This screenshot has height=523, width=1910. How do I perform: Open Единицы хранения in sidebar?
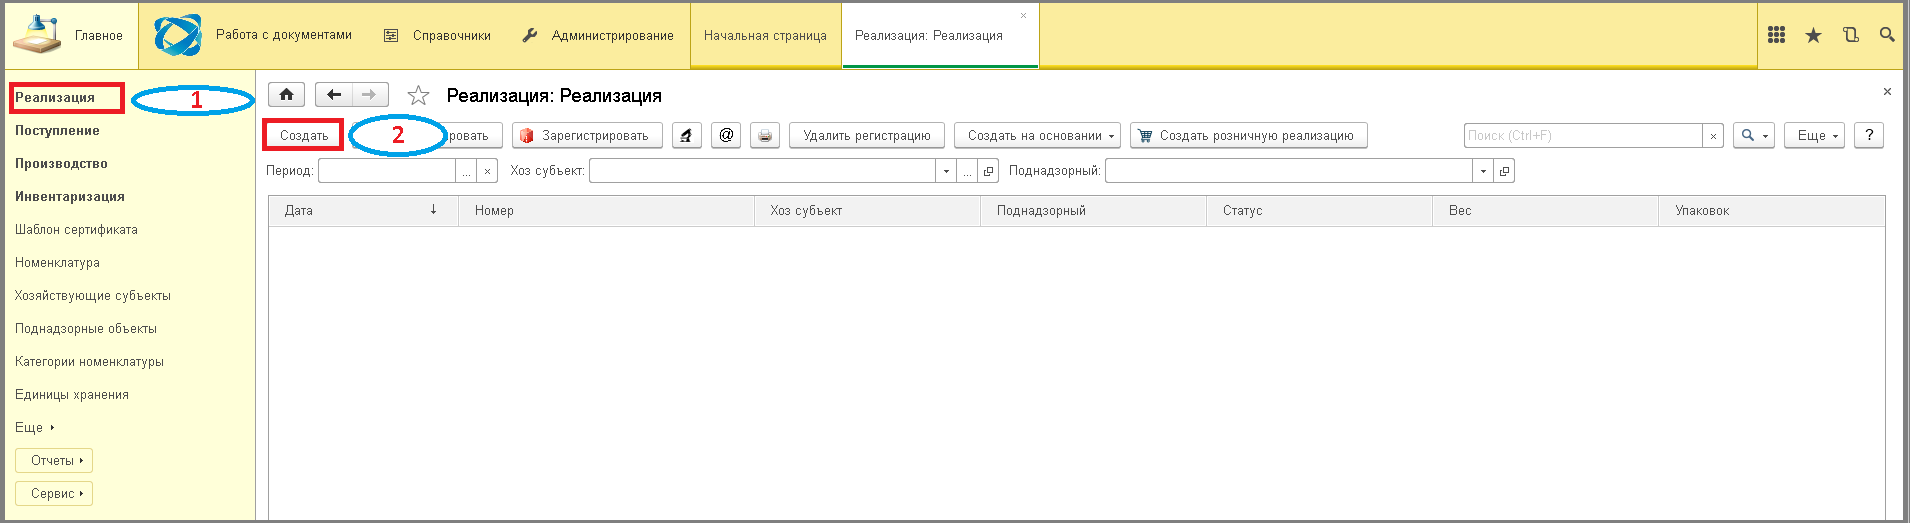[x=72, y=395]
